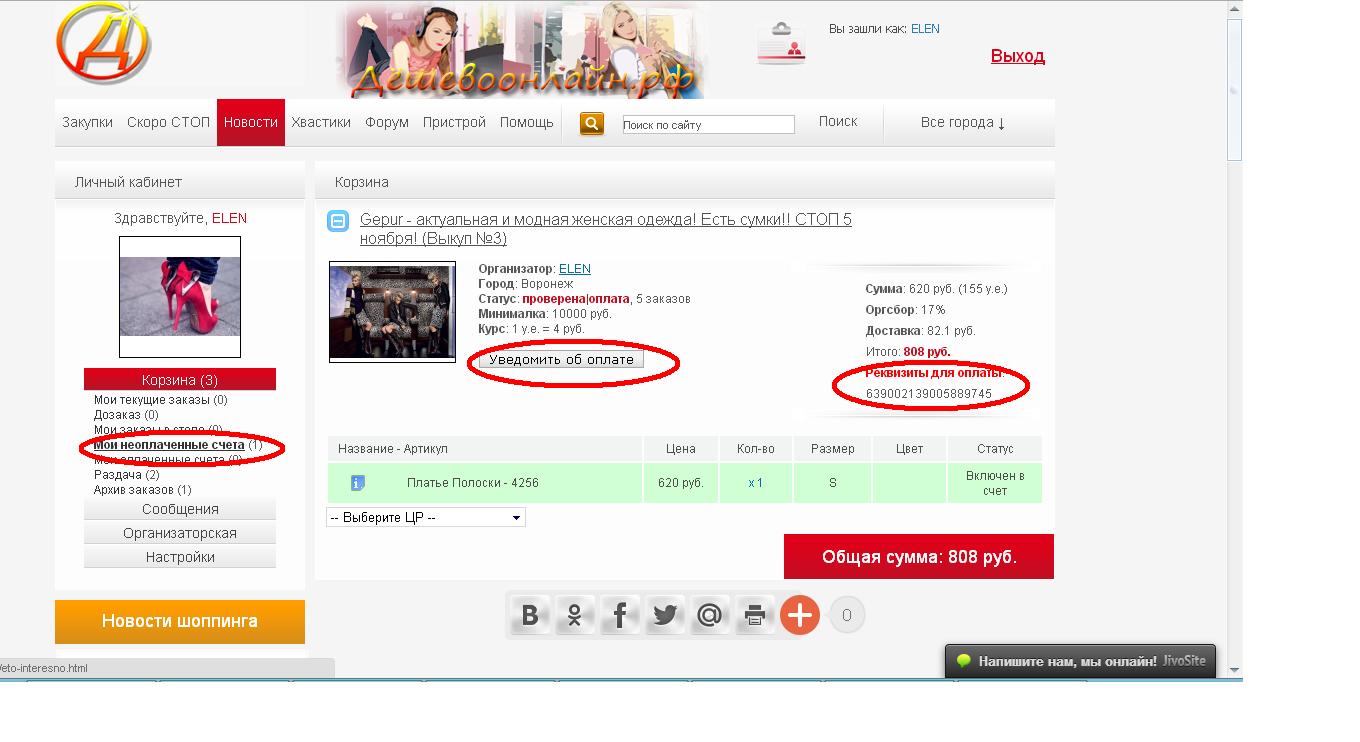Collapse the Gepur purchase with minus icon
The width and height of the screenshot is (1360, 742).
click(338, 220)
